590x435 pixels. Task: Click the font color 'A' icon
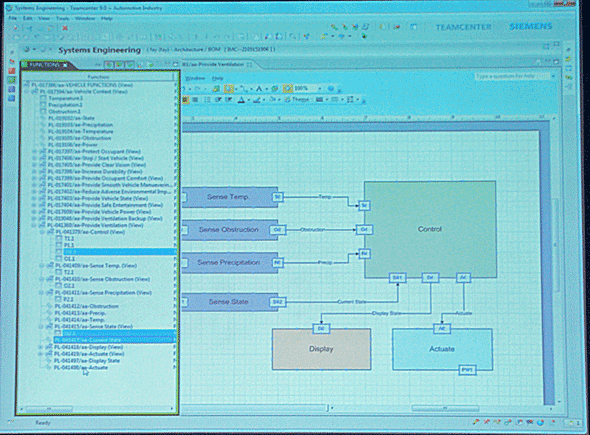(241, 100)
